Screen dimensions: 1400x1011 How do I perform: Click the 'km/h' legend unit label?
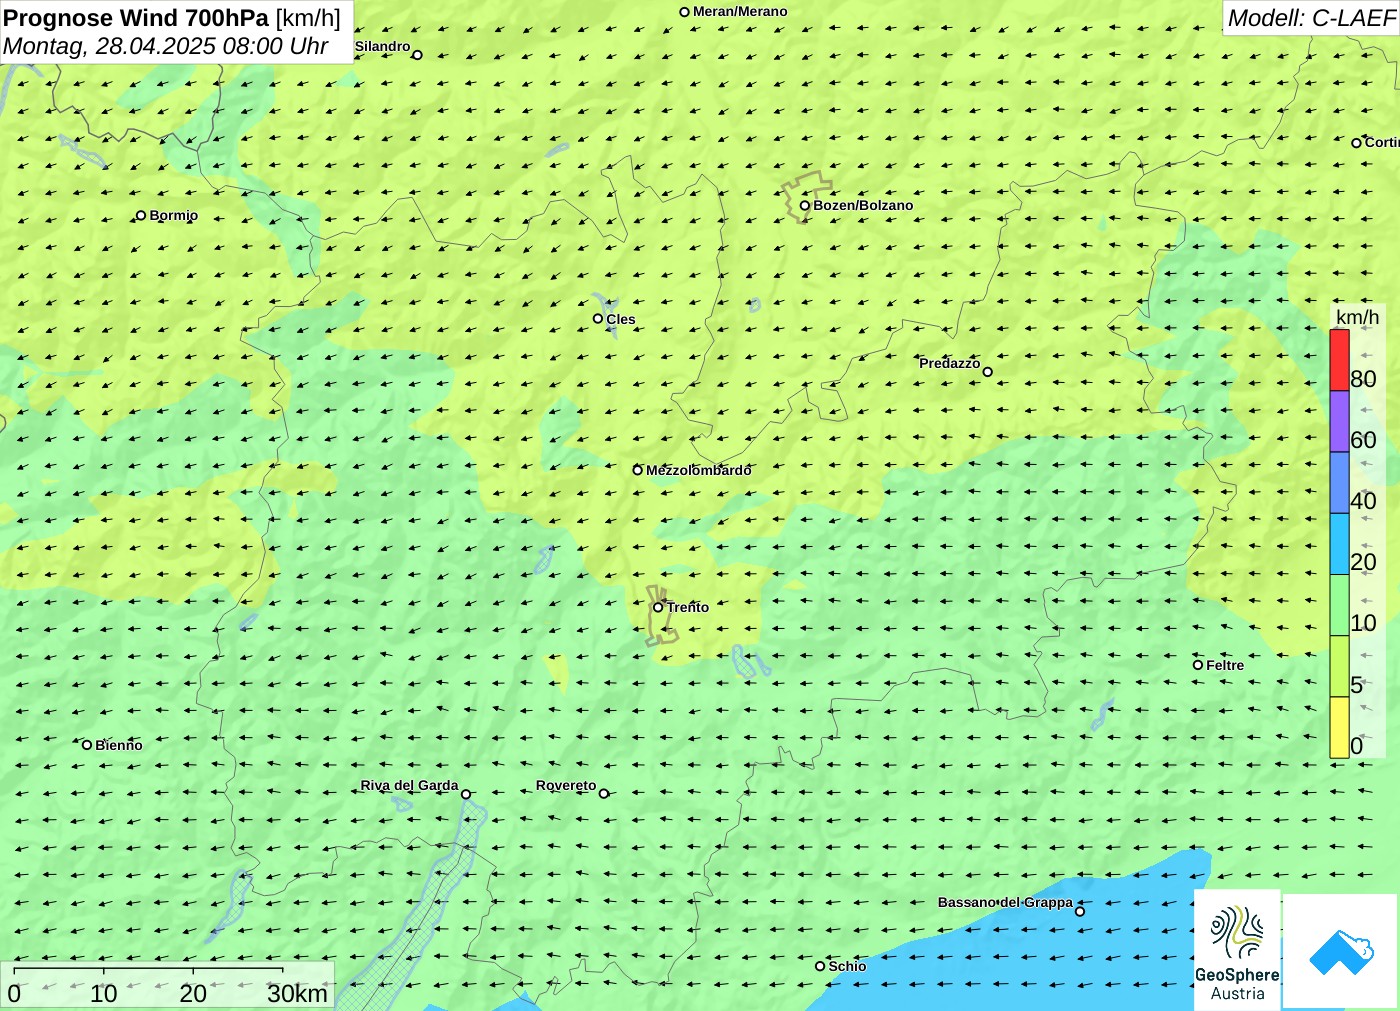[x=1357, y=317]
